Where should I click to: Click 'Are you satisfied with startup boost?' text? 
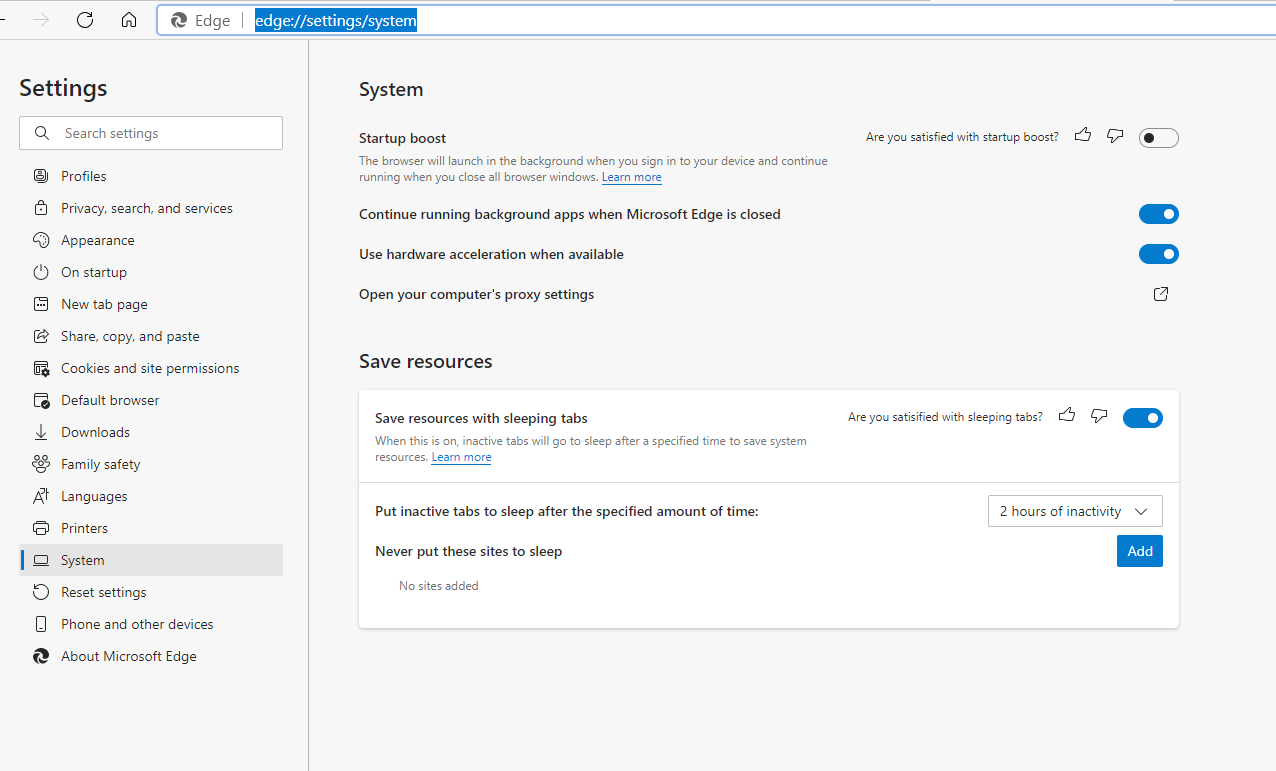click(962, 137)
